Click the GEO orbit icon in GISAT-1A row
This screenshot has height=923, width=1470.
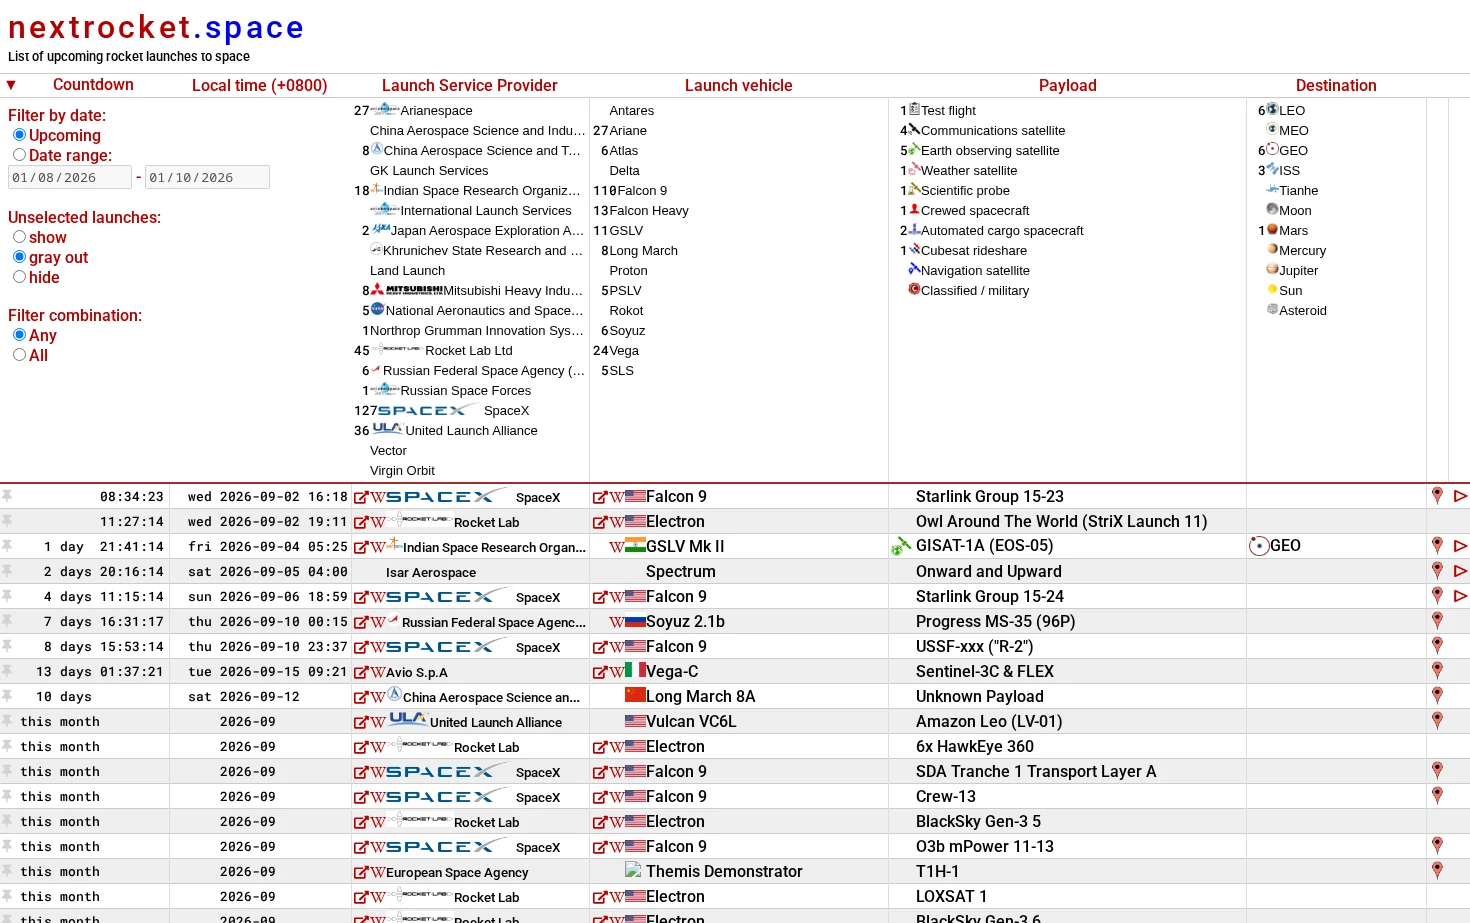pyautogui.click(x=1259, y=546)
